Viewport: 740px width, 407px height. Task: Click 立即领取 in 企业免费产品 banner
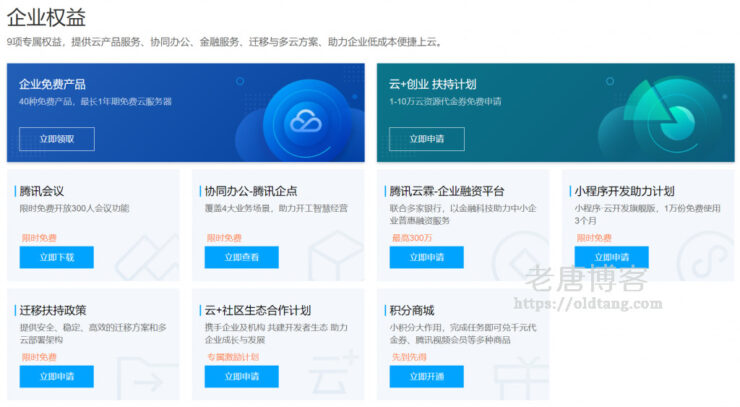[57, 139]
